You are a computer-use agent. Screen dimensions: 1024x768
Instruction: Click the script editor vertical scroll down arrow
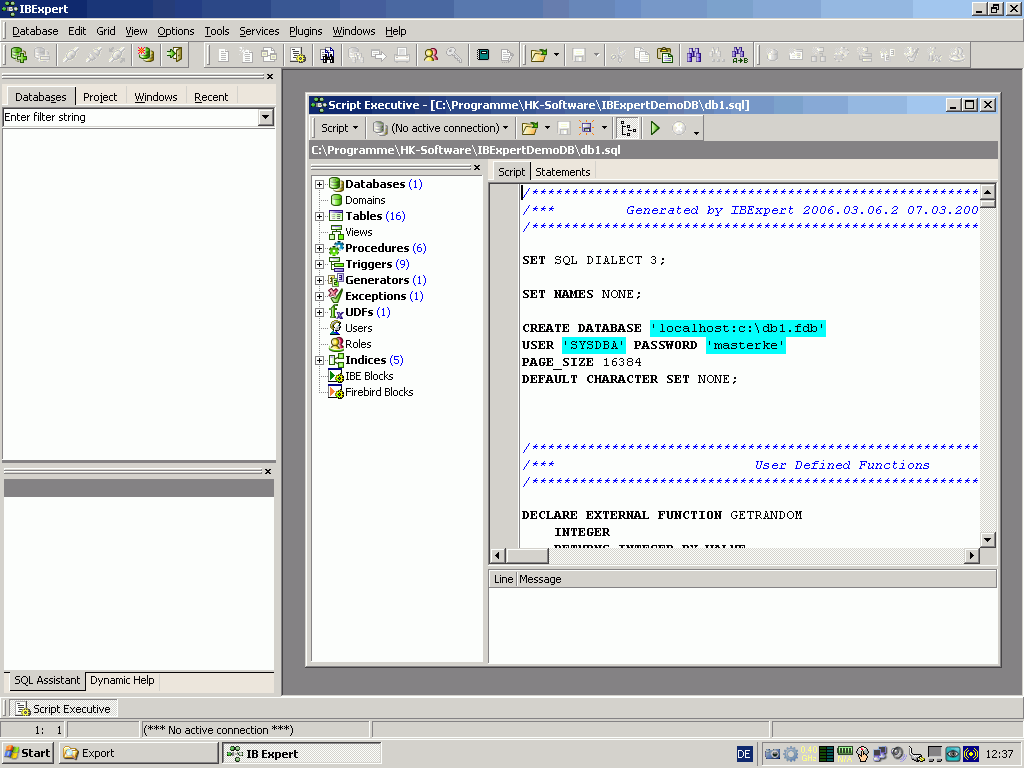tap(987, 540)
